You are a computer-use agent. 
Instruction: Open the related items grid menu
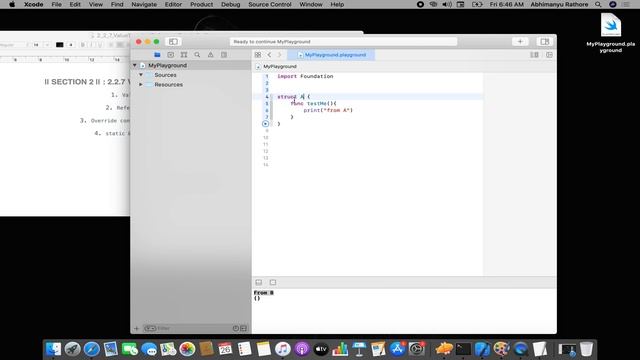tap(258, 55)
